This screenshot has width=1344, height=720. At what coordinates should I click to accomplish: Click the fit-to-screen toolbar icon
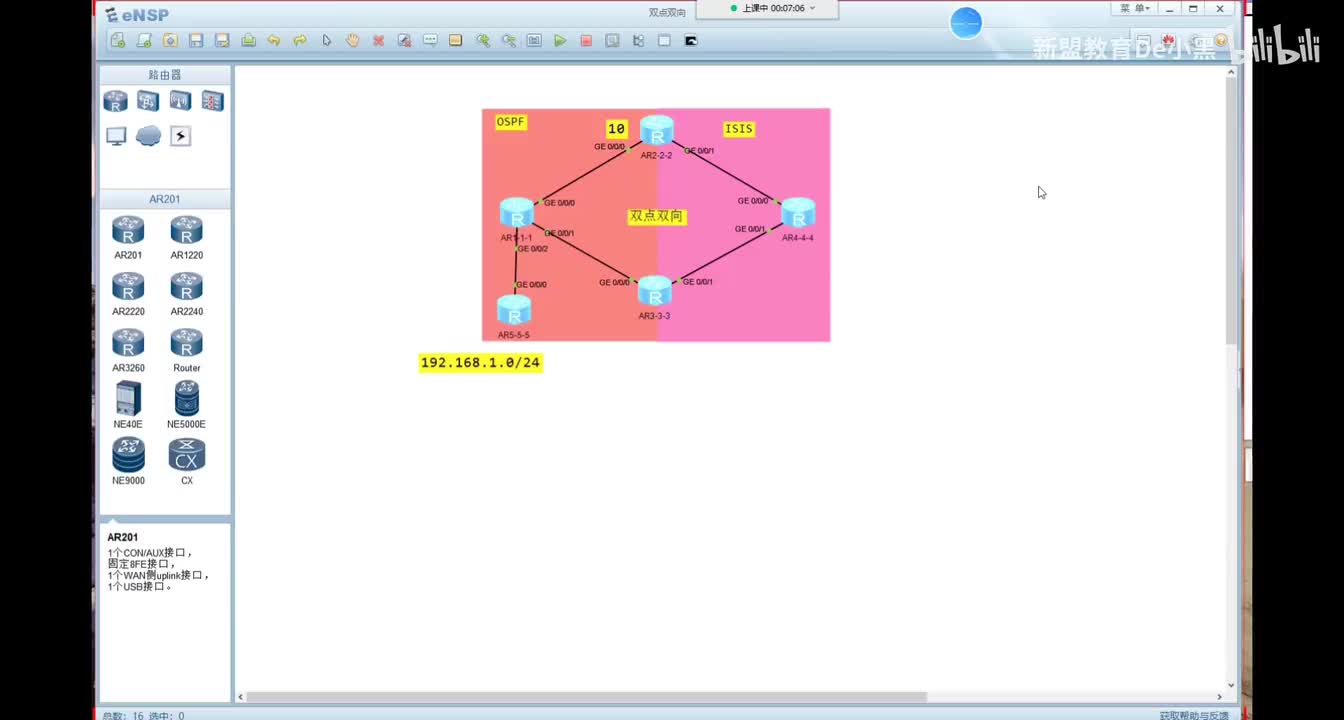tap(534, 41)
